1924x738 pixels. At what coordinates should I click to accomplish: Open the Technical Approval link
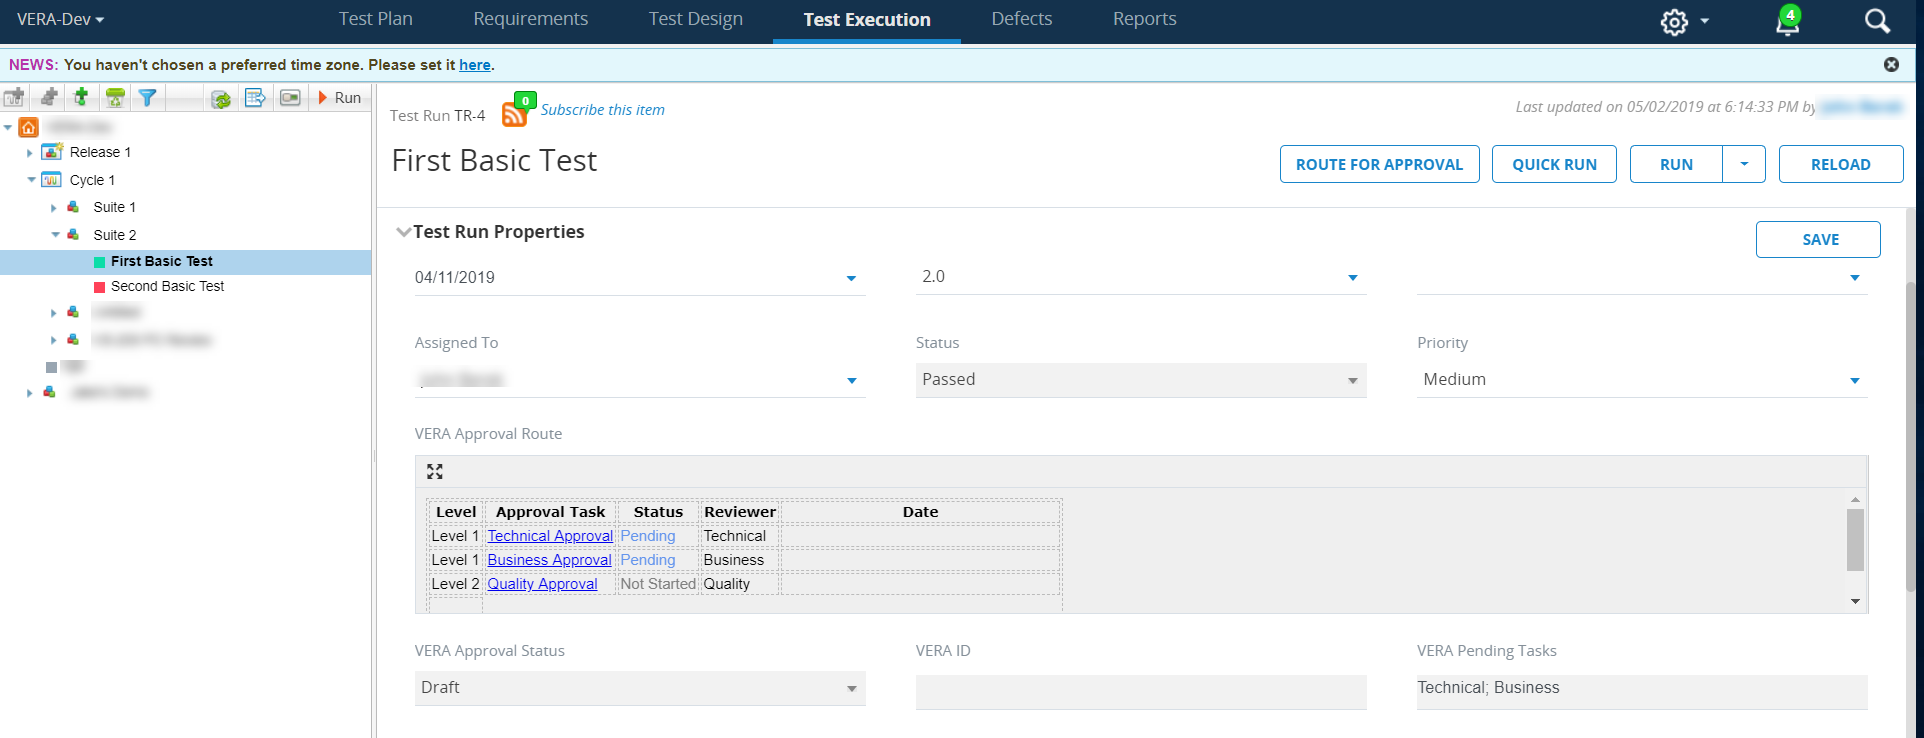550,536
